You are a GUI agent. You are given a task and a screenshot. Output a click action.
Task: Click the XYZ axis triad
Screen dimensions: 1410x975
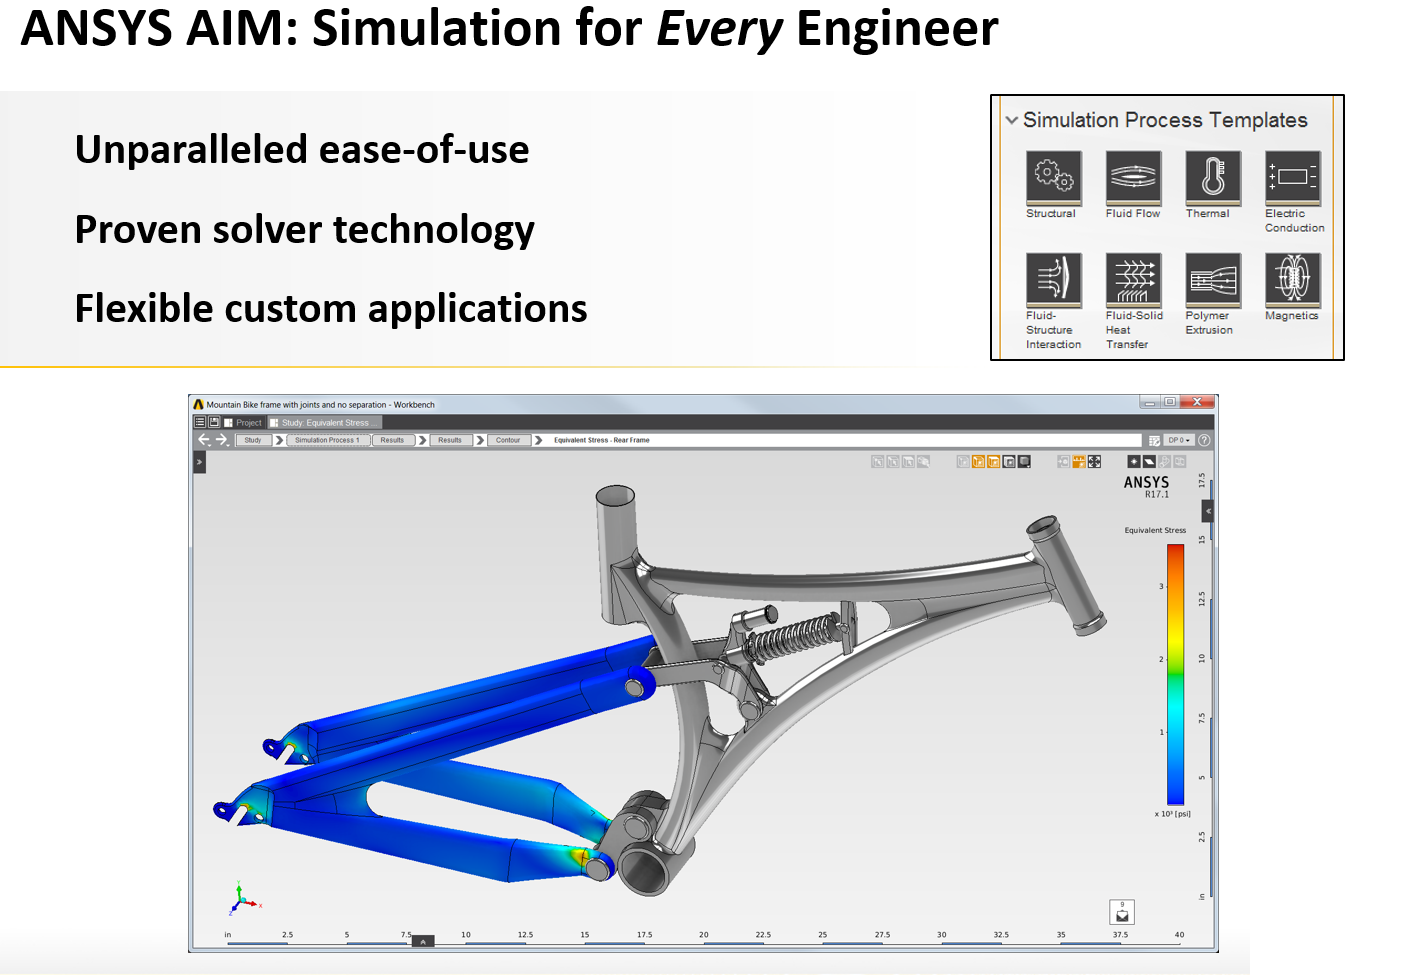point(242,899)
